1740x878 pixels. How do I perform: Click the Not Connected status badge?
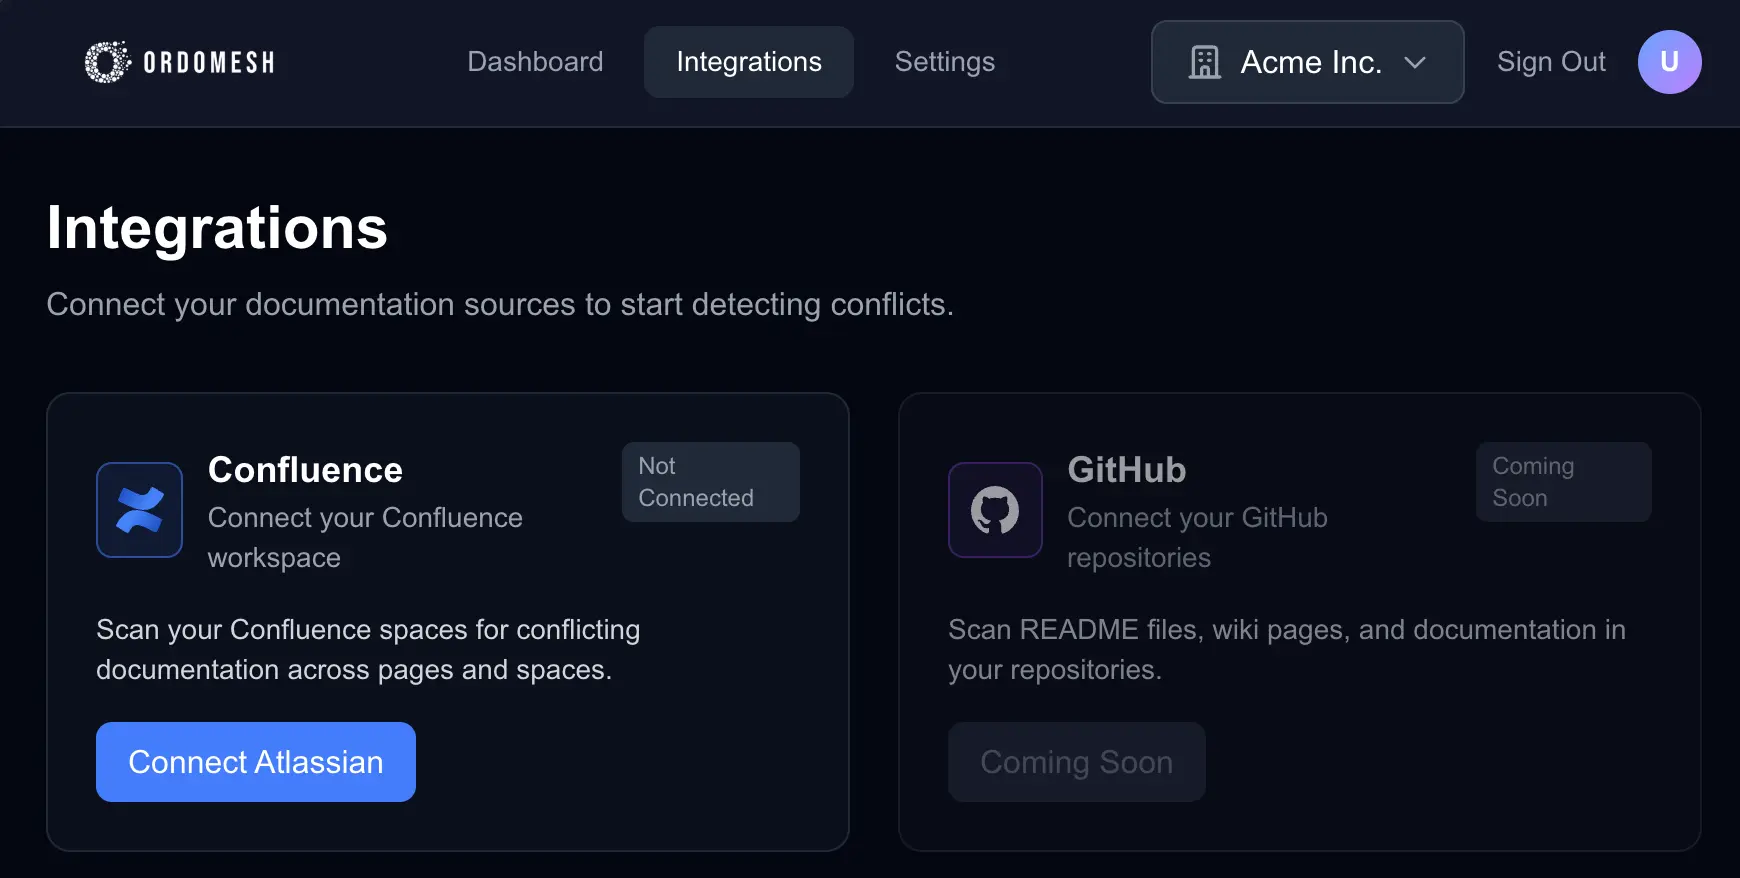click(x=710, y=482)
